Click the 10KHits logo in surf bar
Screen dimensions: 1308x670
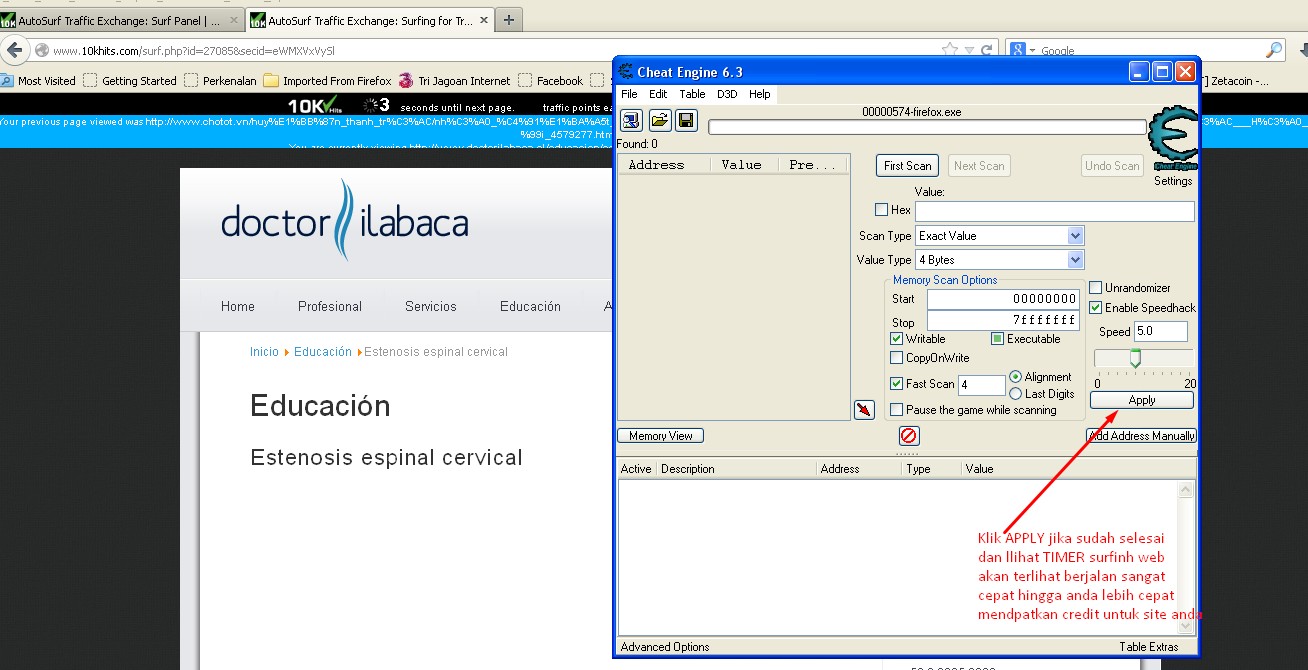click(x=315, y=105)
